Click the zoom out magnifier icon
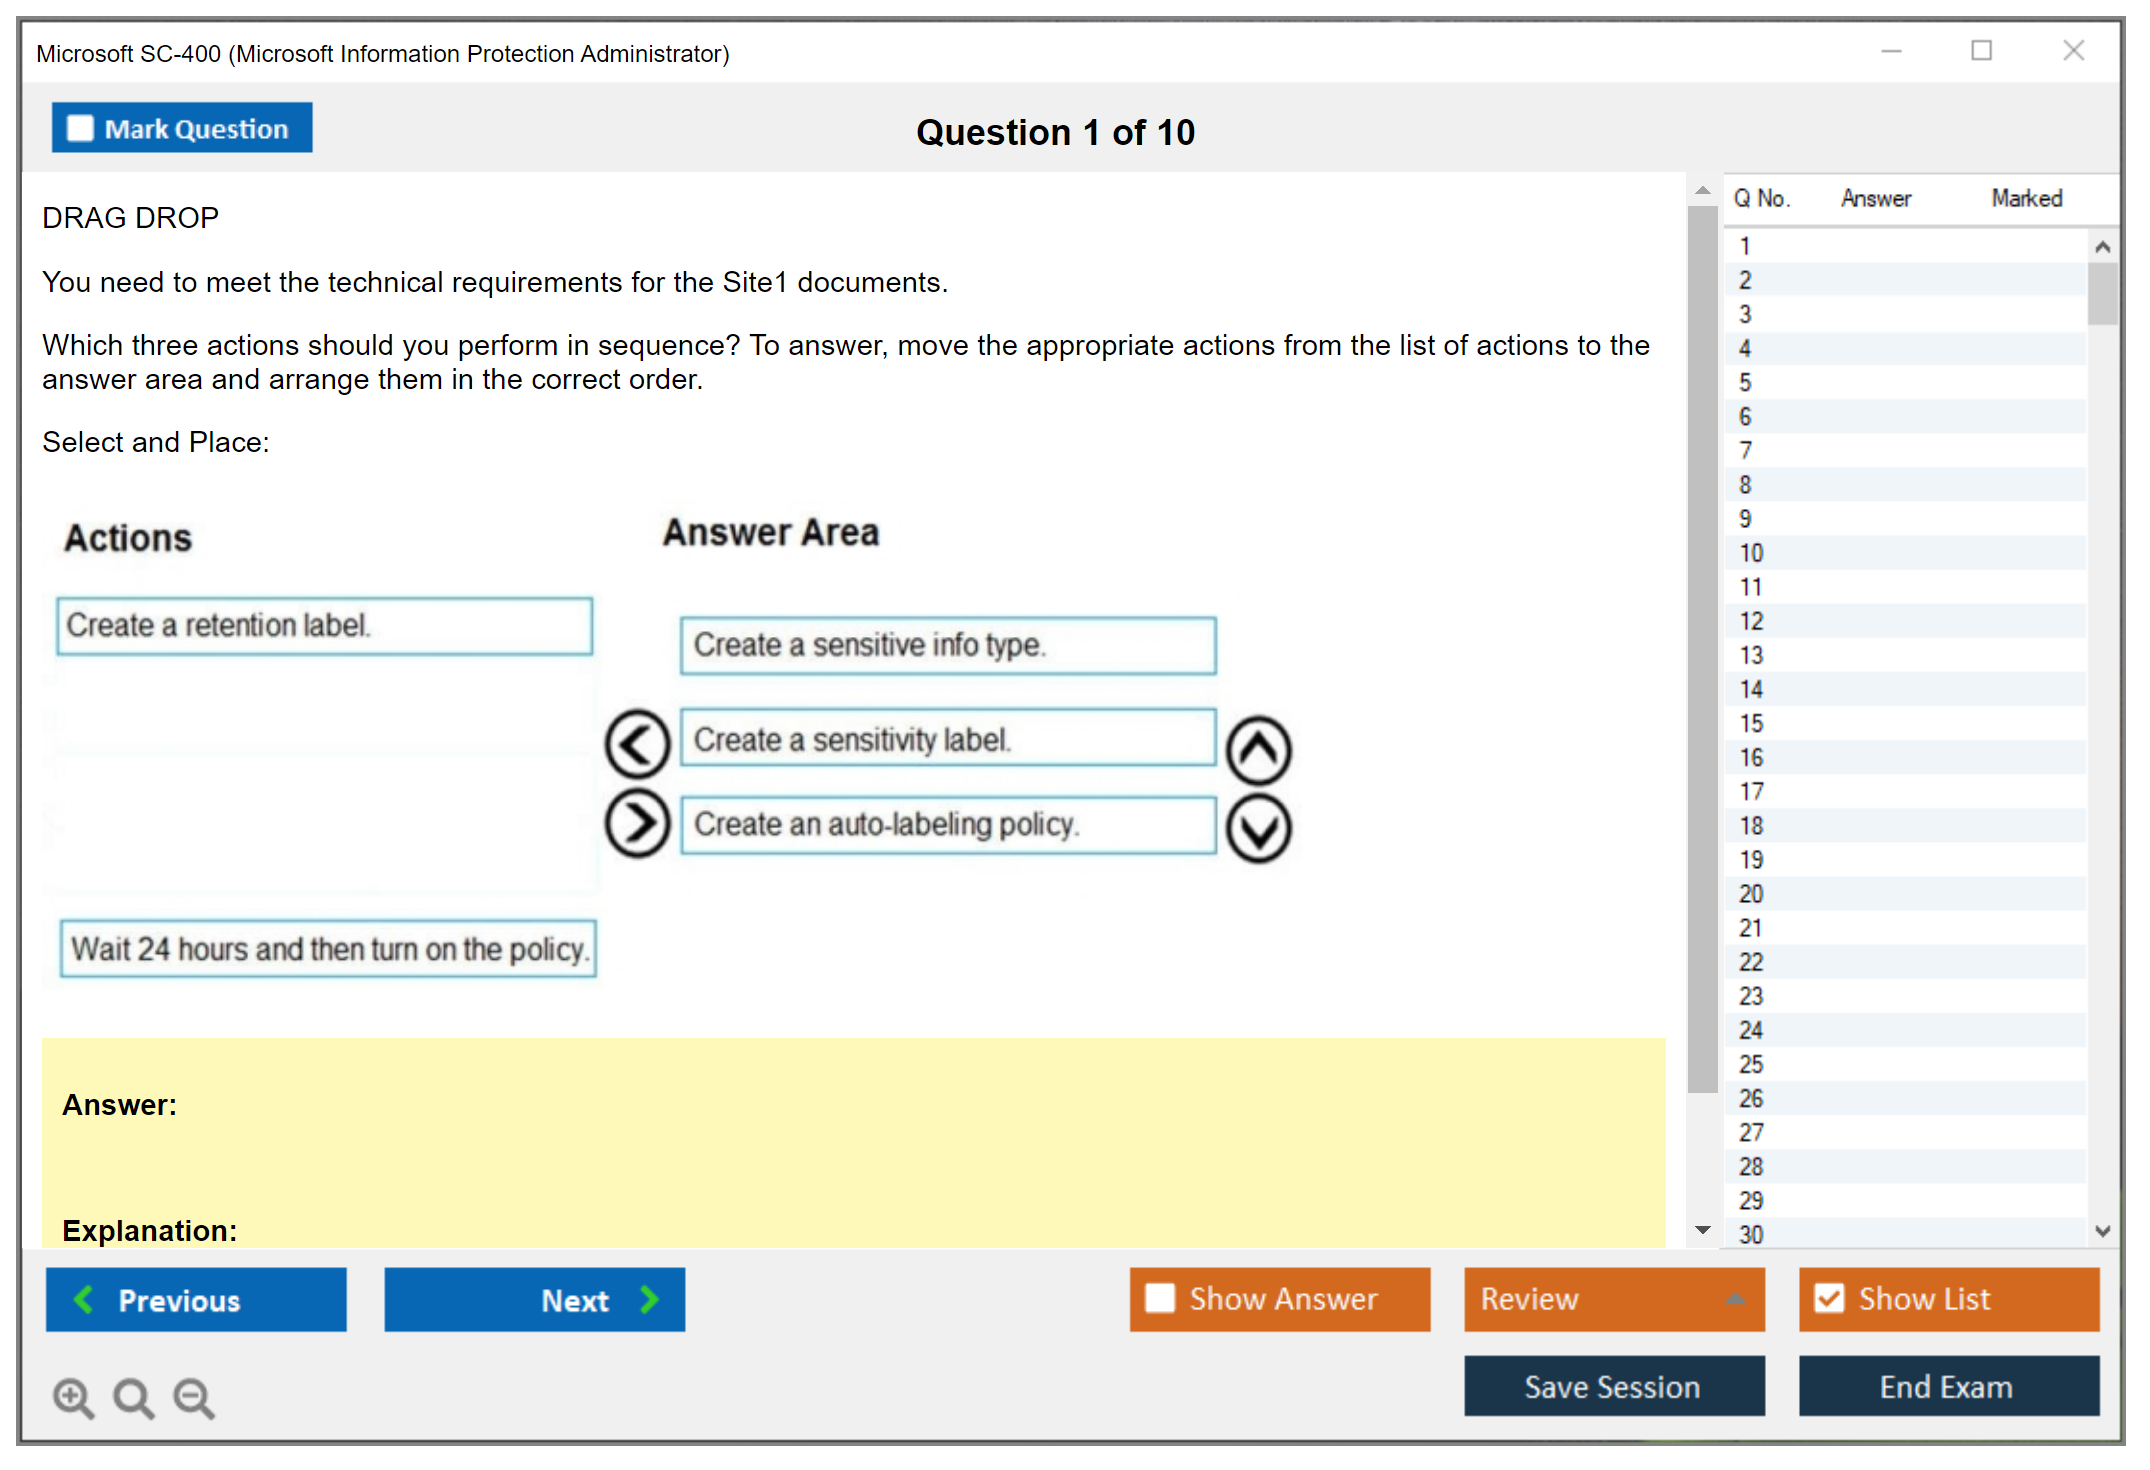Image resolution: width=2150 pixels, height=1470 pixels. tap(194, 1397)
